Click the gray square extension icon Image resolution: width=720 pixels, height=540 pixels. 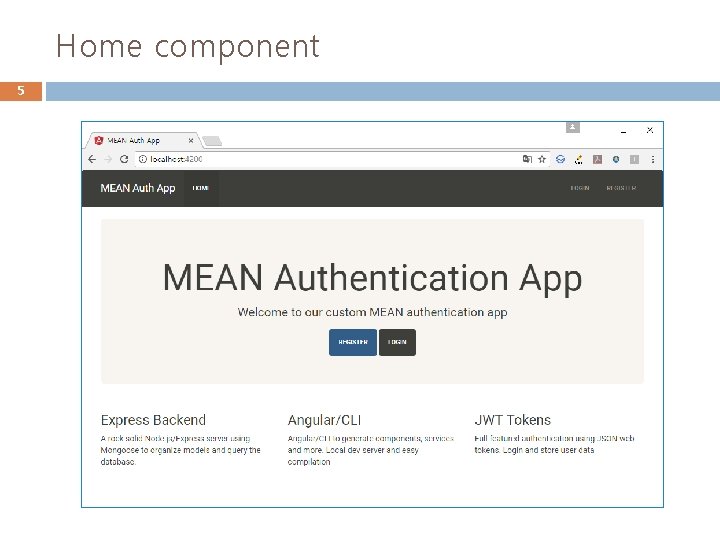pos(634,159)
